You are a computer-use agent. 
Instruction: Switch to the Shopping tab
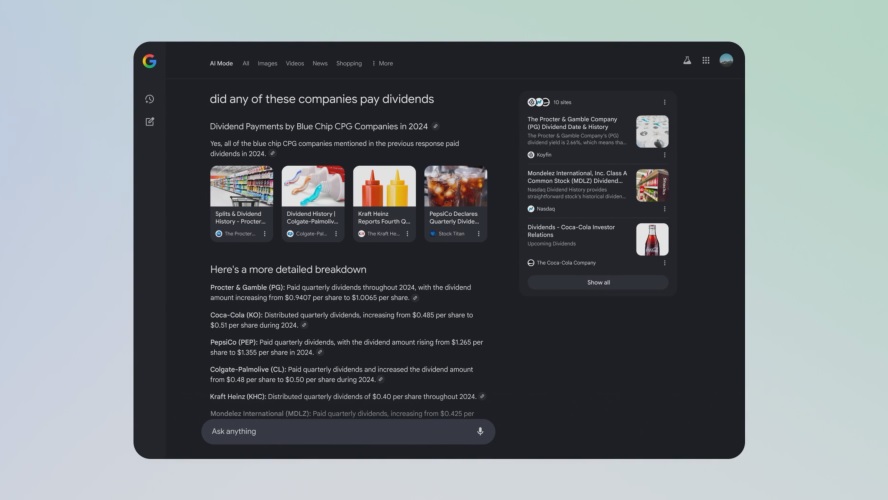[349, 63]
